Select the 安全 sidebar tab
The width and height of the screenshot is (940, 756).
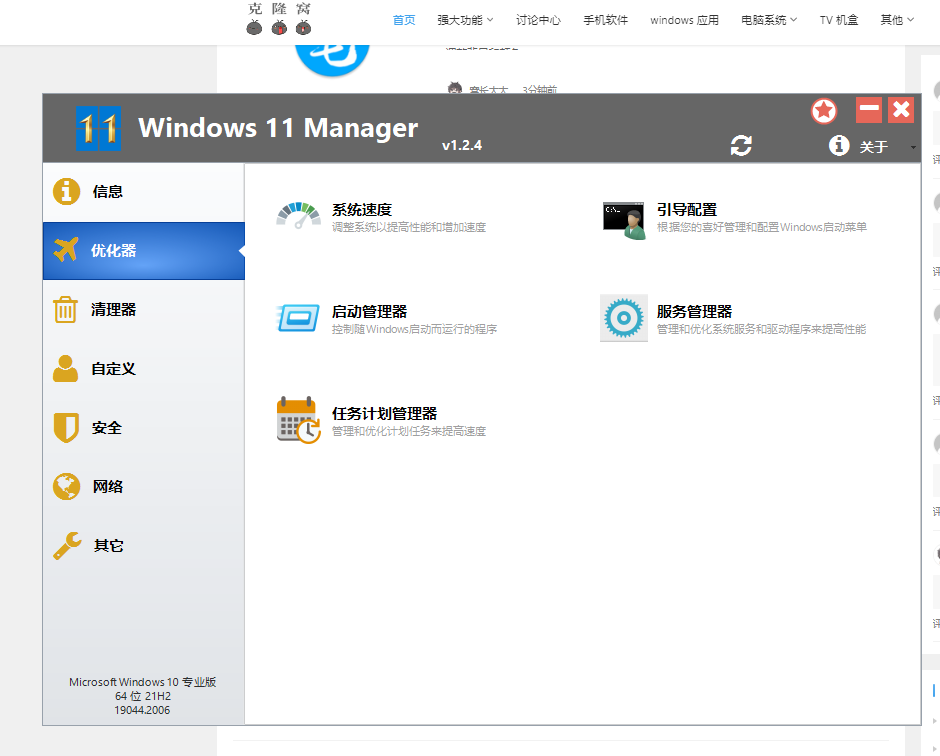click(x=144, y=427)
